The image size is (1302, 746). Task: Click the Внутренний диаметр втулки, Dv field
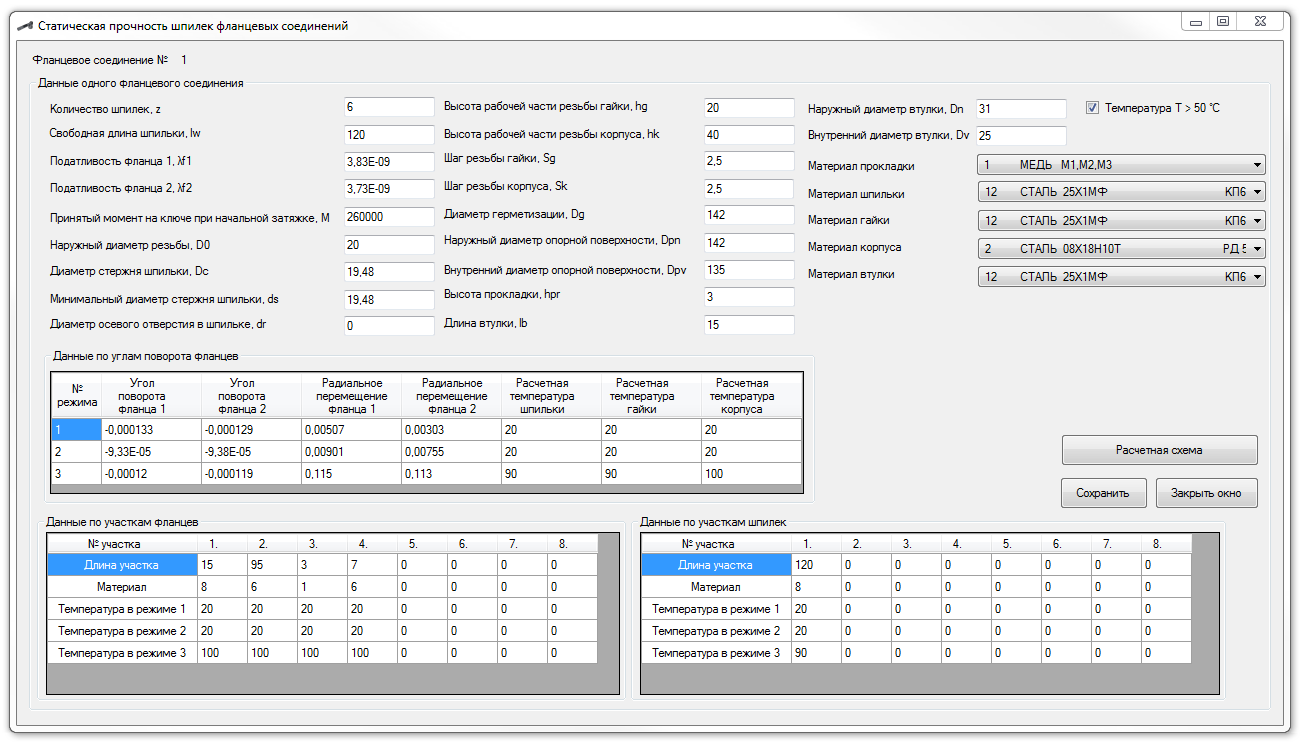tap(1021, 136)
